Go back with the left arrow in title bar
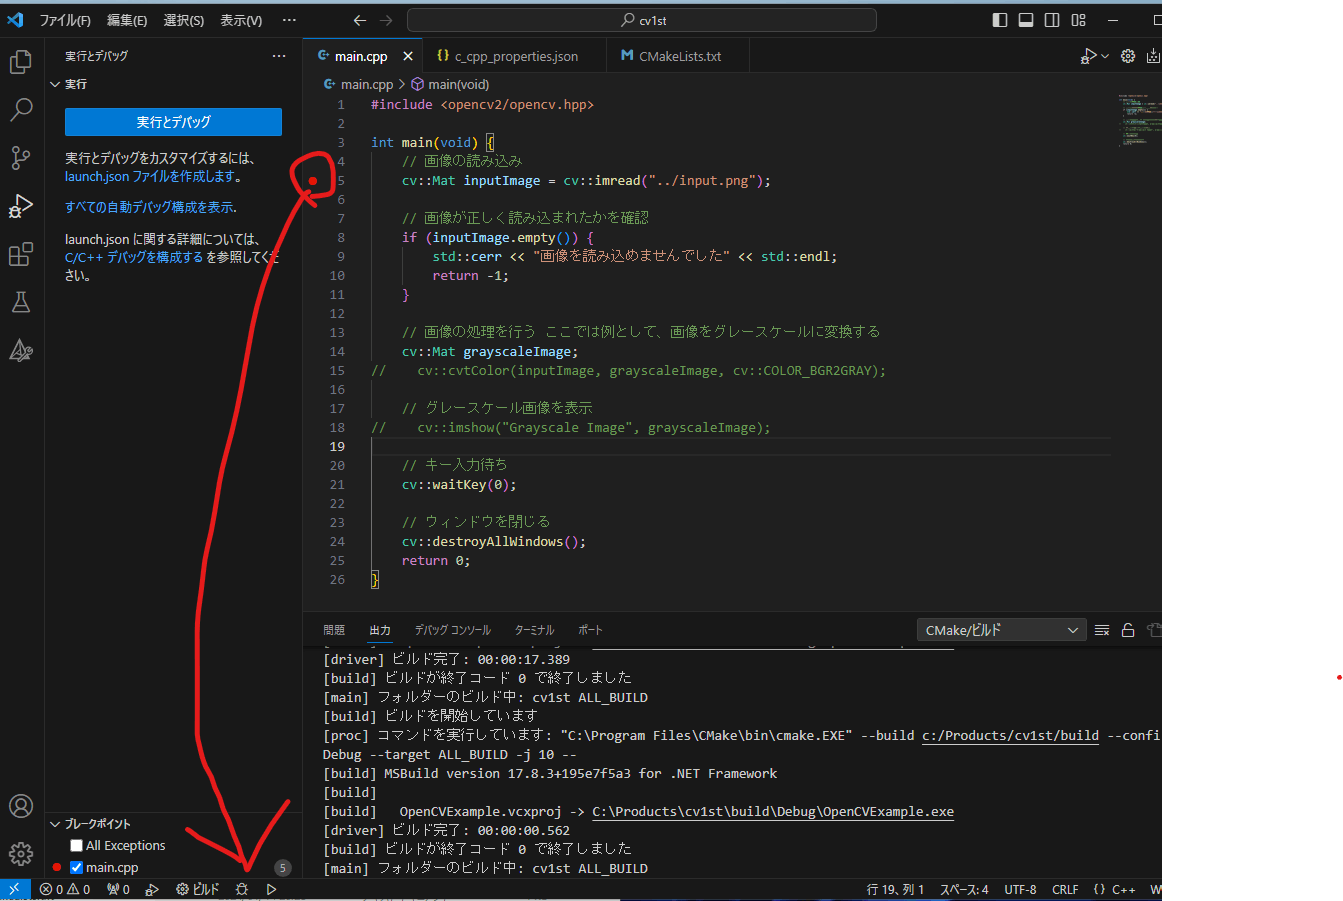The image size is (1343, 901). point(360,20)
